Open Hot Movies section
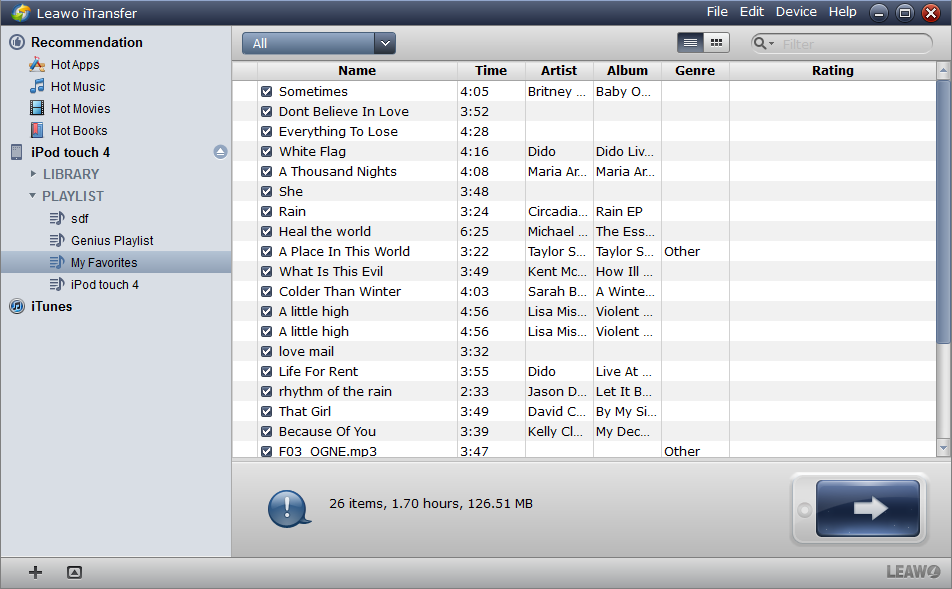The width and height of the screenshot is (952, 589). 70,109
